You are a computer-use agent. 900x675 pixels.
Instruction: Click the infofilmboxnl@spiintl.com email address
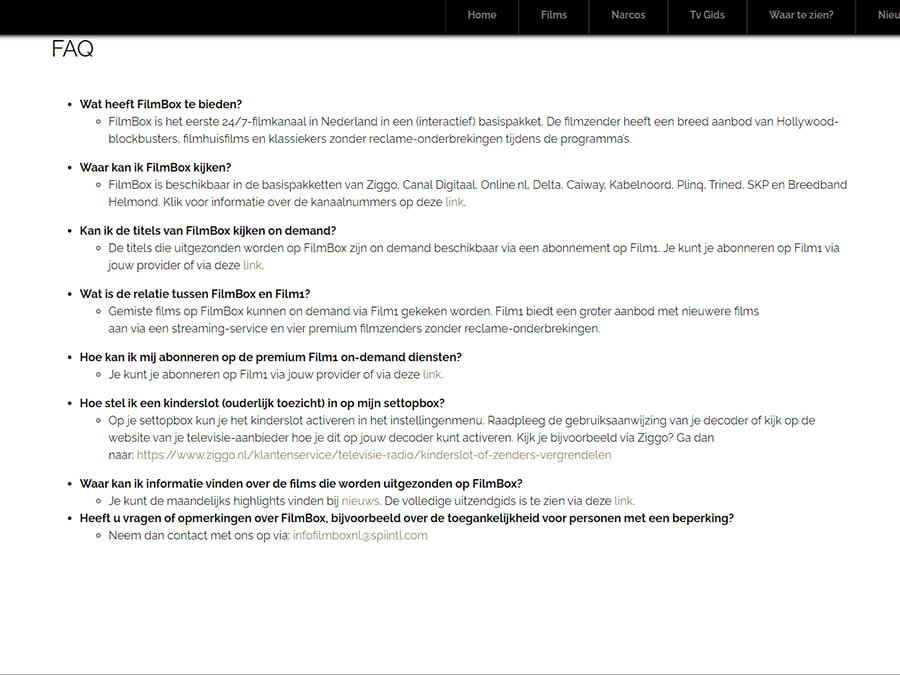[x=360, y=535]
